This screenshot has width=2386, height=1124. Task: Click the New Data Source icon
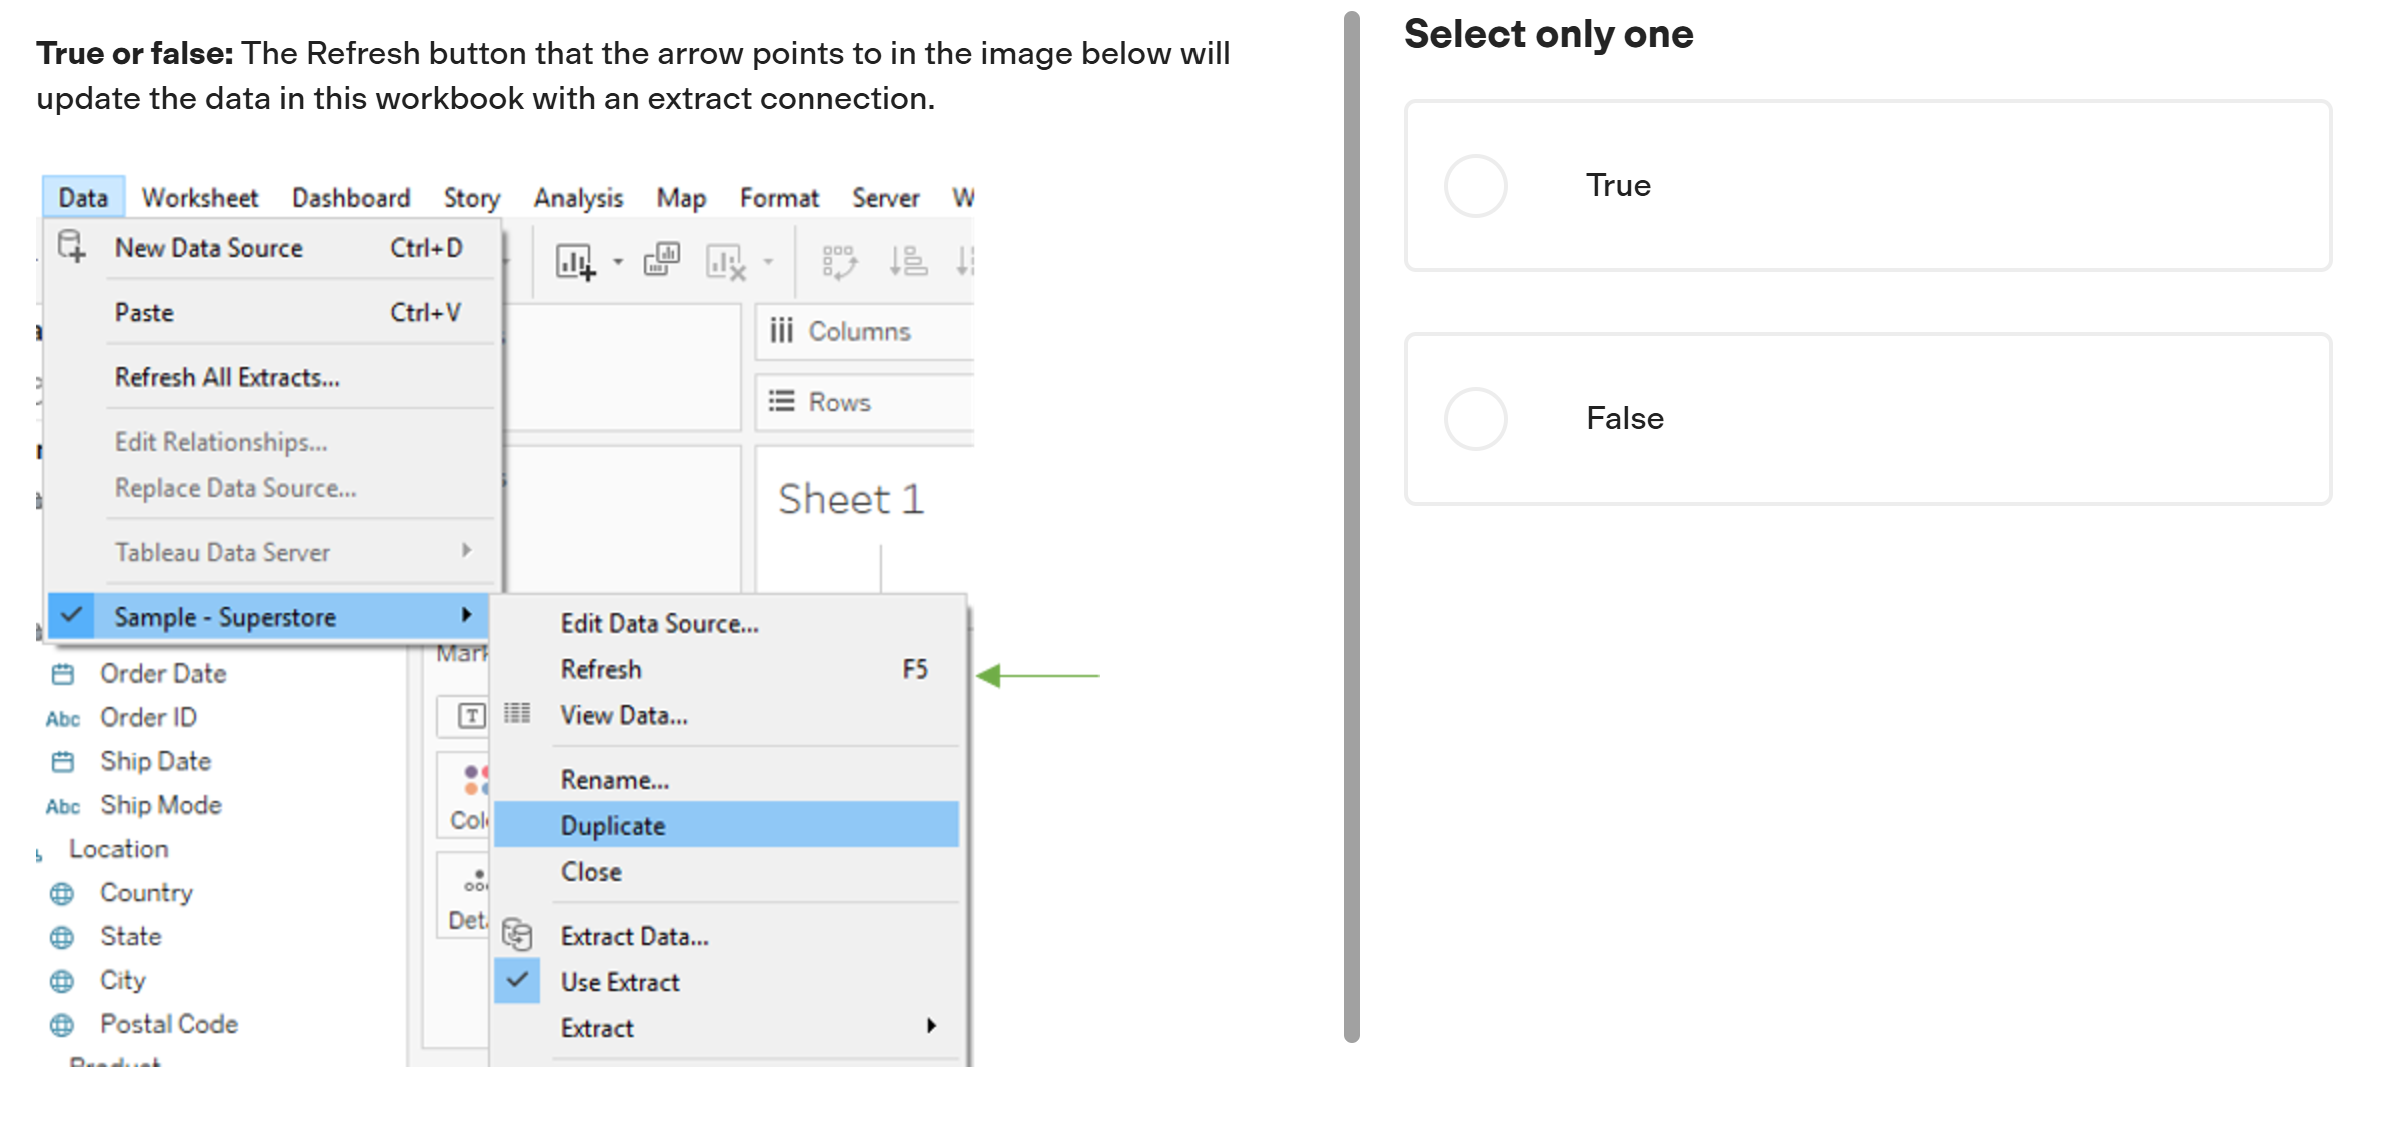click(x=72, y=246)
